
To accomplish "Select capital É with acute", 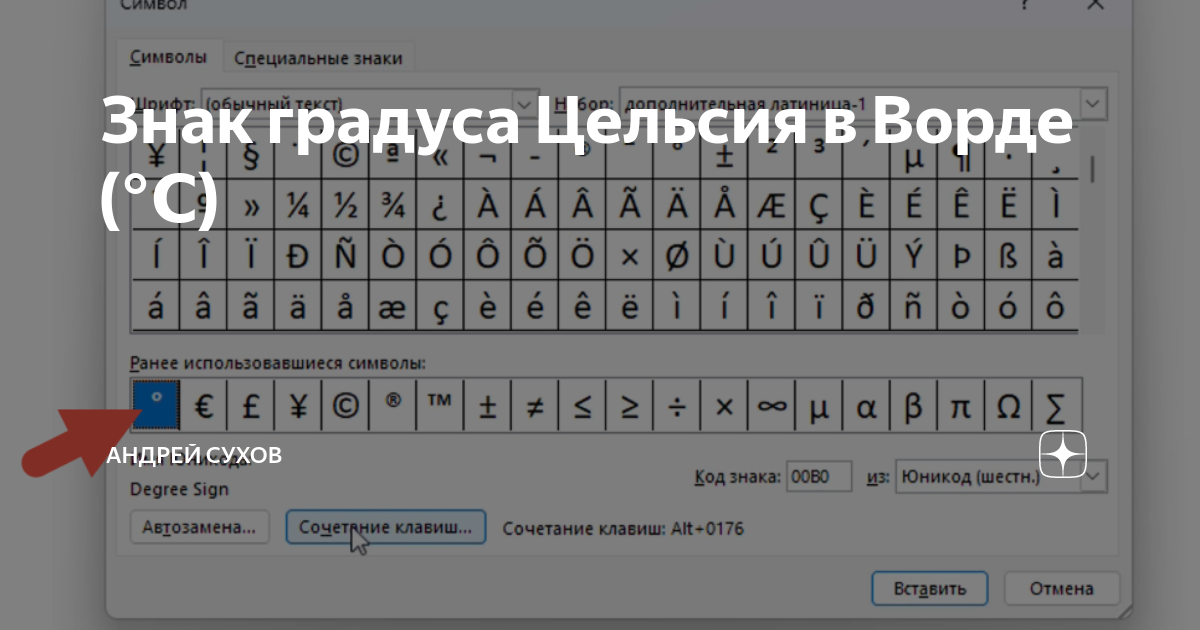I will coord(913,205).
